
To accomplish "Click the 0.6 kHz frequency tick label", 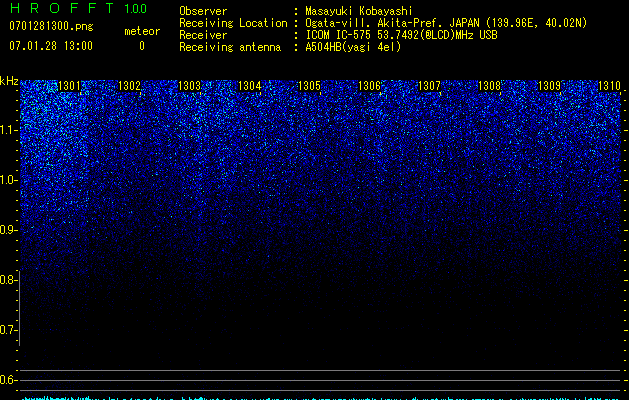I will (7, 380).
